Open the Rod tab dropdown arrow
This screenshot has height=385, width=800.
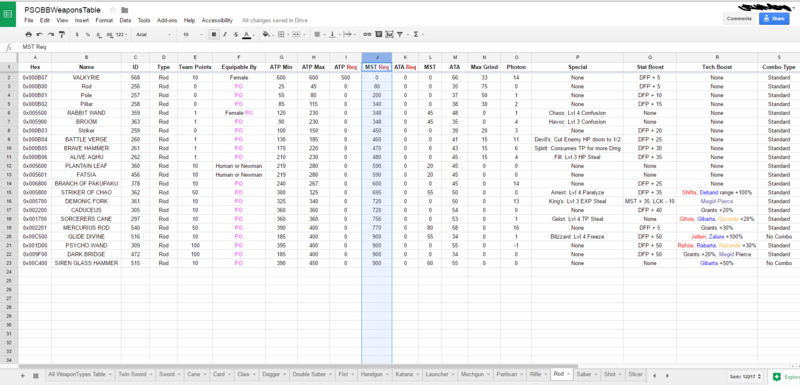(568, 374)
